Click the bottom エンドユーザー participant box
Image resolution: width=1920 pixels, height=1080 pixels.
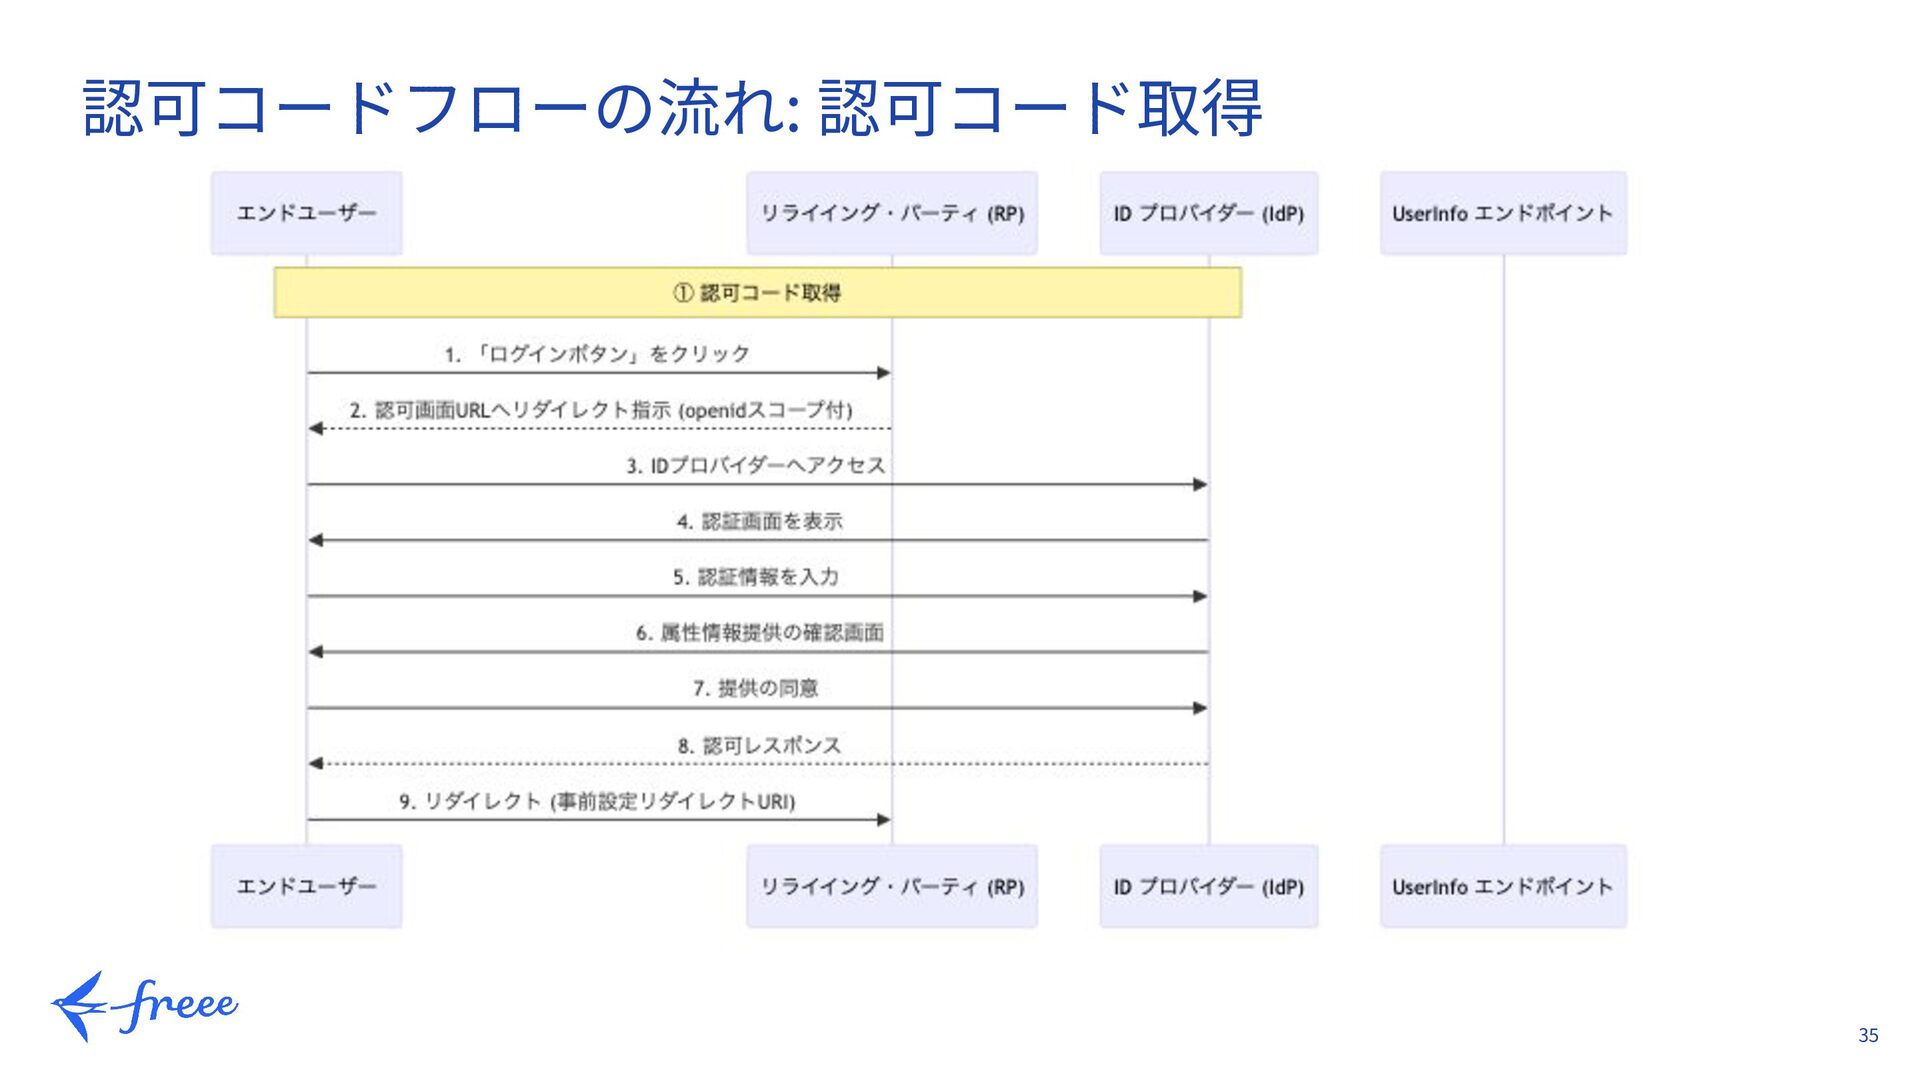306,886
